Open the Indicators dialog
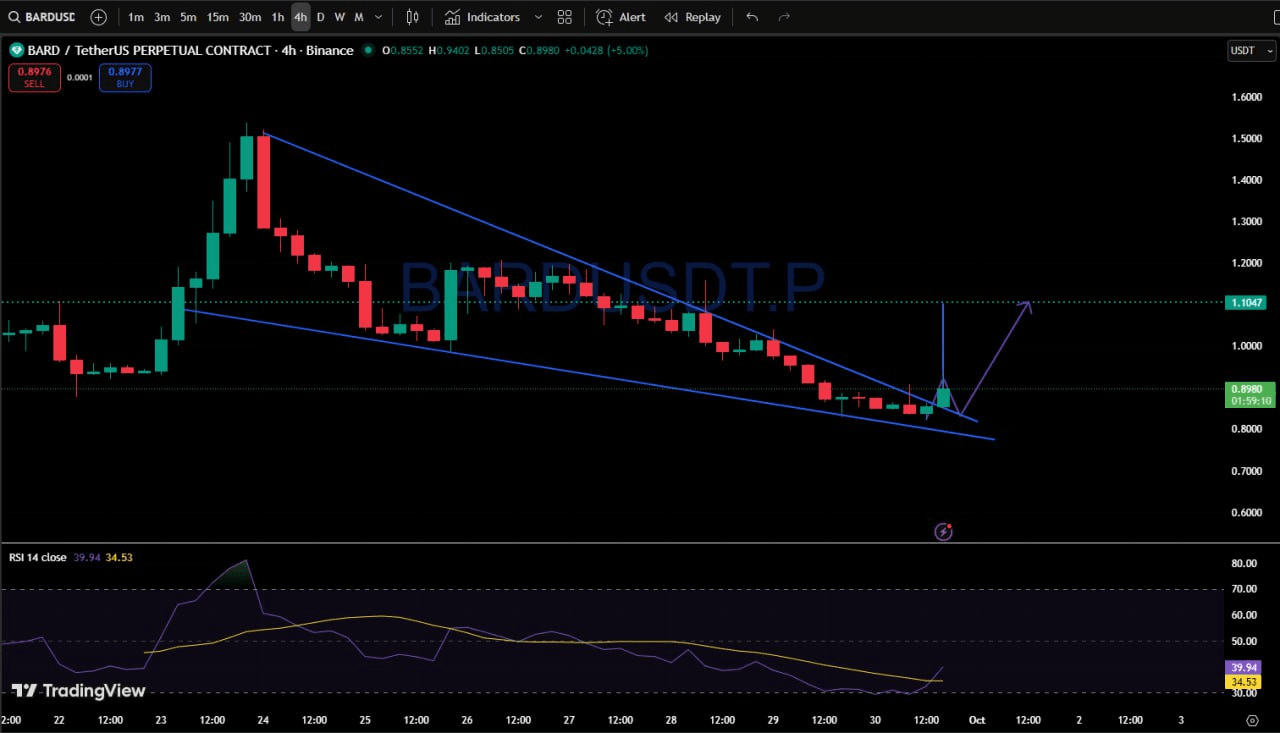The width and height of the screenshot is (1280, 733). pos(483,17)
